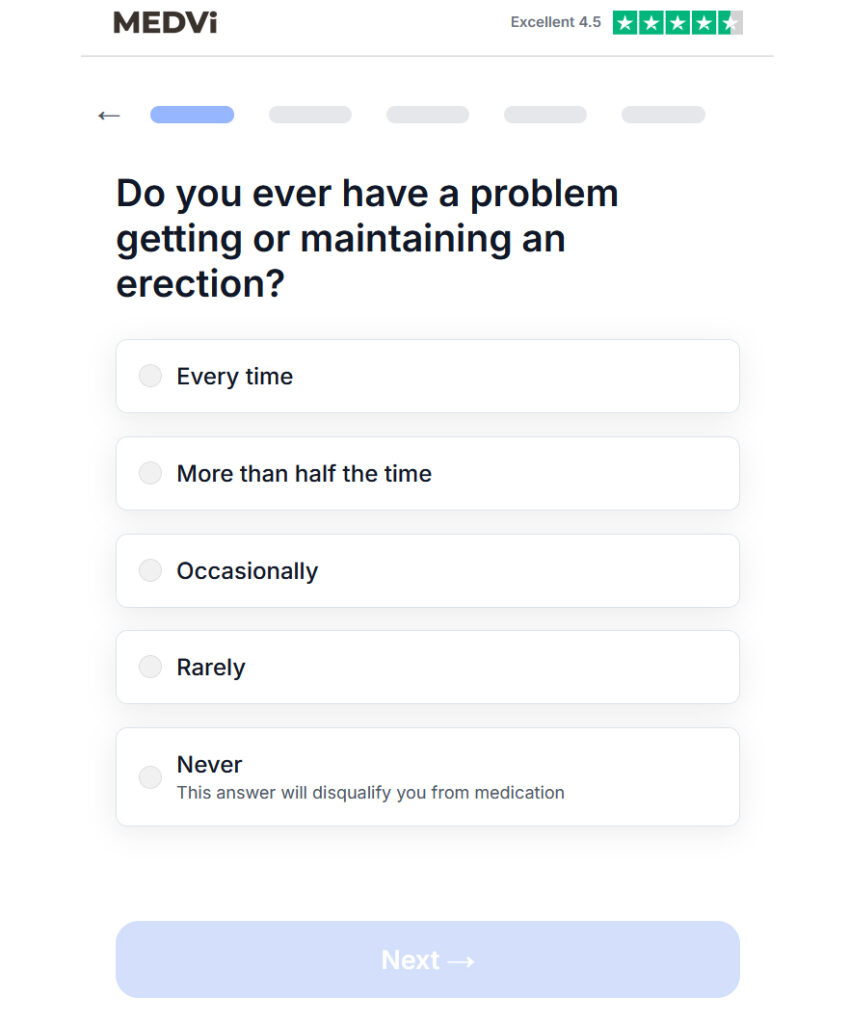Click the Trustpilot green star rating
This screenshot has width=849, height=1024.
click(677, 23)
